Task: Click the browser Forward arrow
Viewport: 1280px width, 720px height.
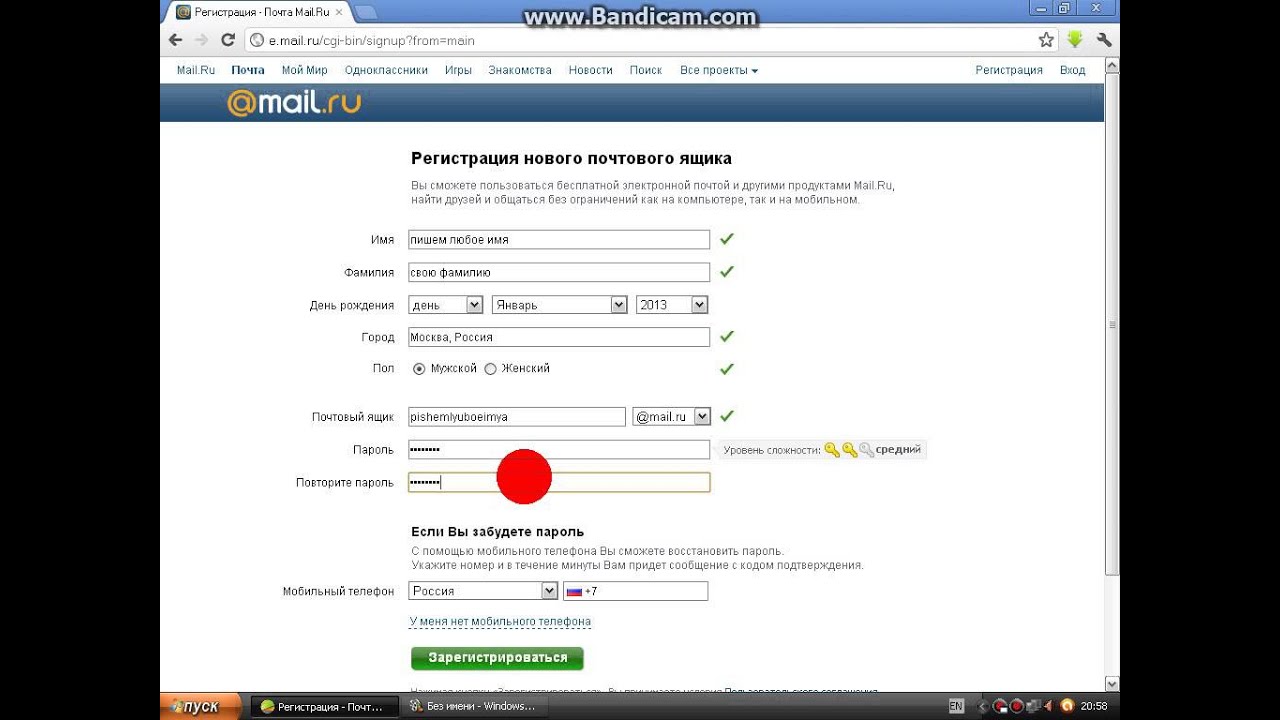Action: [x=202, y=40]
